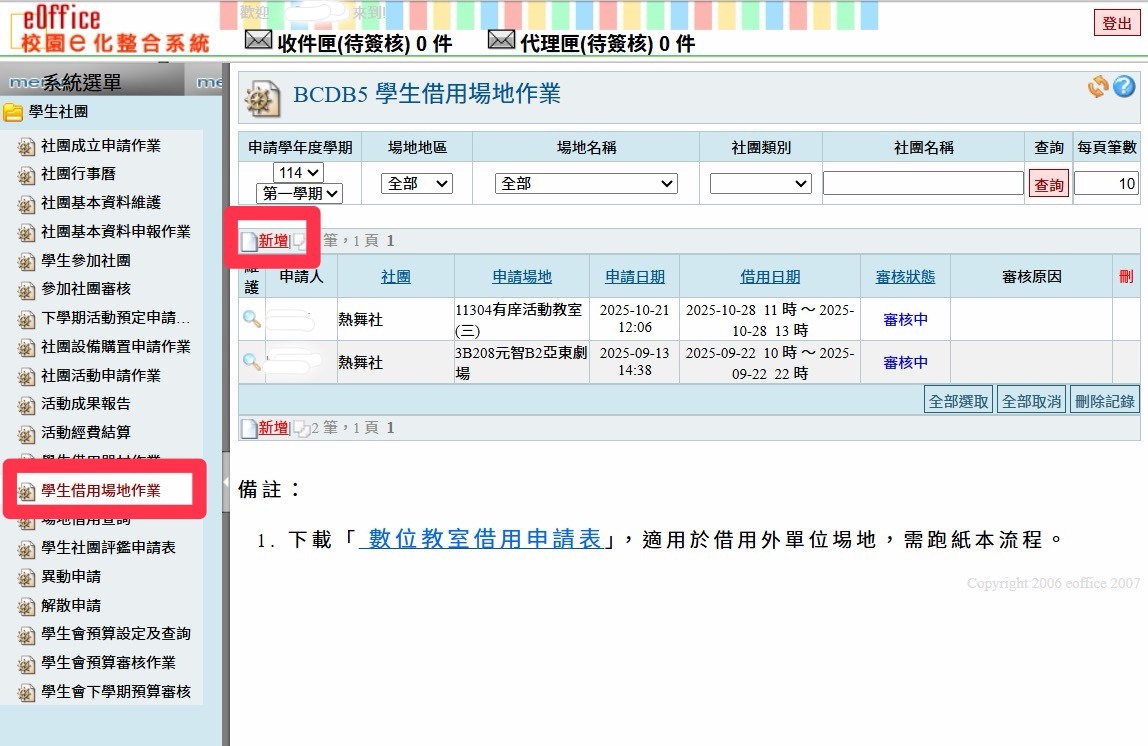Sort by the 審核狀態 column header
Image resolution: width=1148 pixels, height=746 pixels.
[x=906, y=277]
